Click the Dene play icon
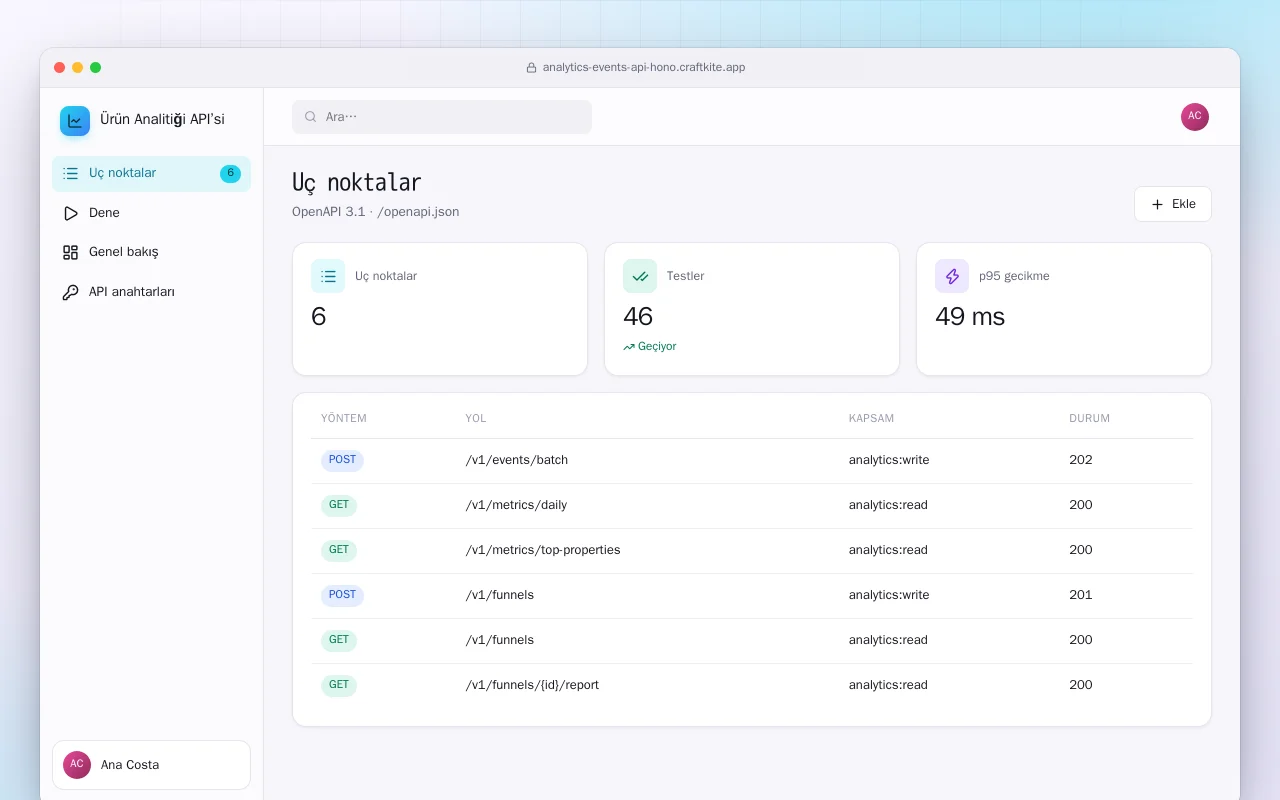1280x800 pixels. point(70,213)
